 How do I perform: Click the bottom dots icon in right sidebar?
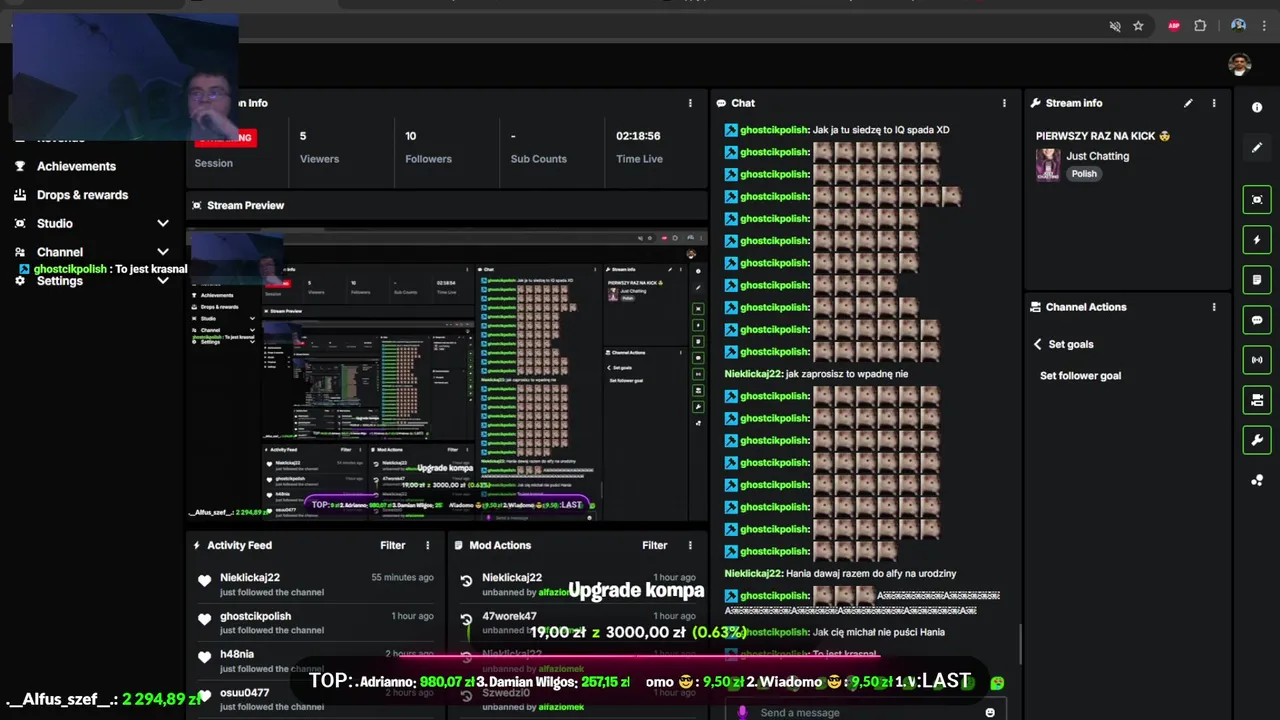click(x=1257, y=481)
